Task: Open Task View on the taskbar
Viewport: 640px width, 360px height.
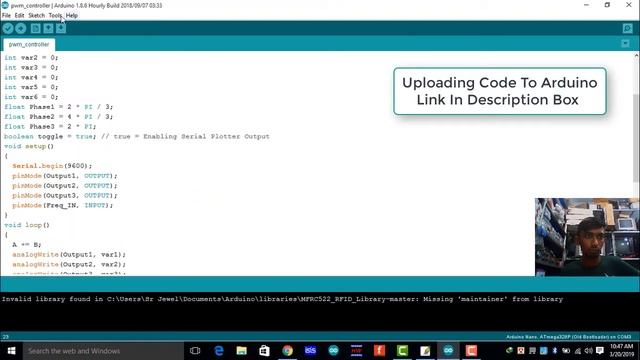Action: coord(195,351)
